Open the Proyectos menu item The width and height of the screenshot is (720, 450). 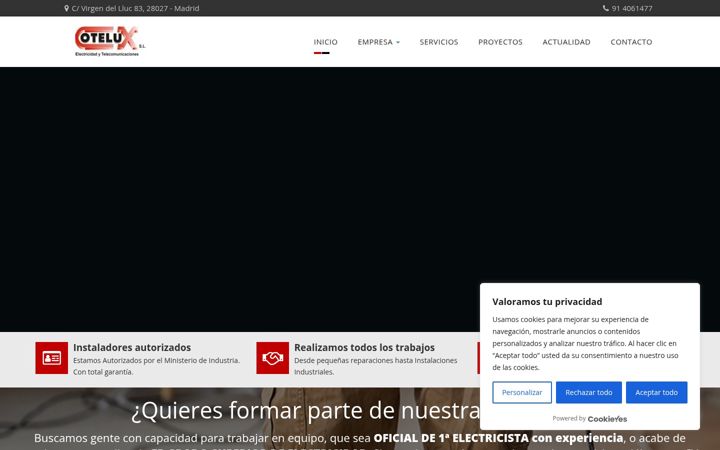click(501, 42)
